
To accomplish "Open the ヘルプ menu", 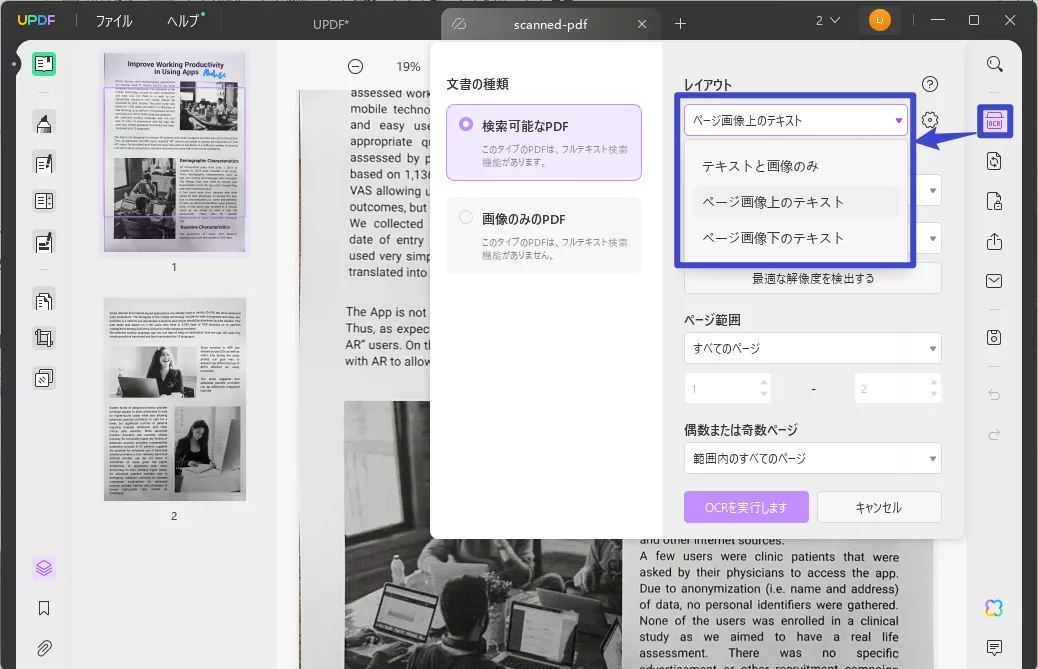I will coord(183,21).
